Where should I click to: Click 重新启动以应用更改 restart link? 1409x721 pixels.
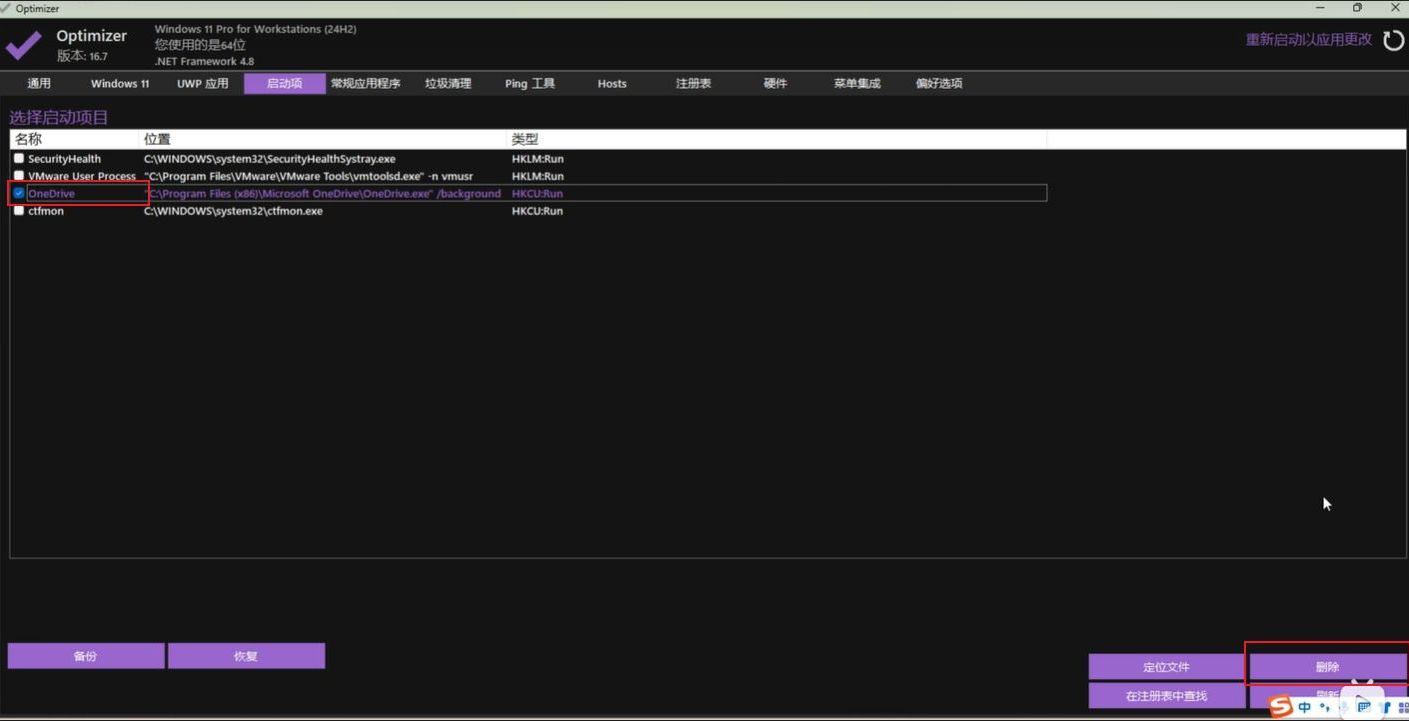(1308, 40)
